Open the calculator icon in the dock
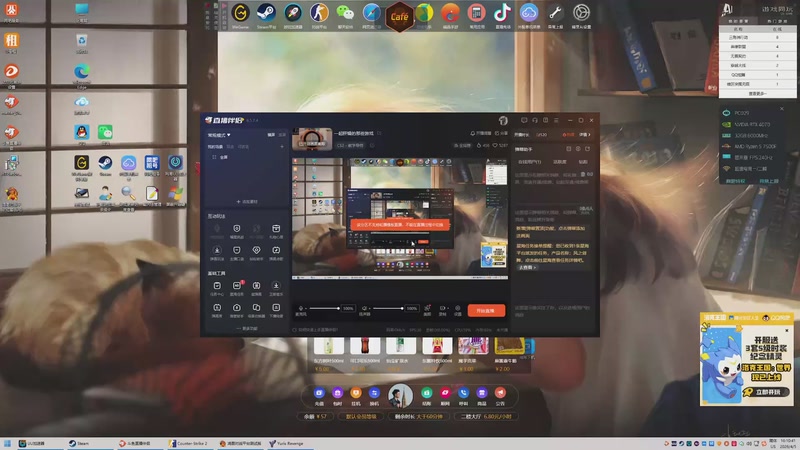800x450 pixels. pos(477,13)
